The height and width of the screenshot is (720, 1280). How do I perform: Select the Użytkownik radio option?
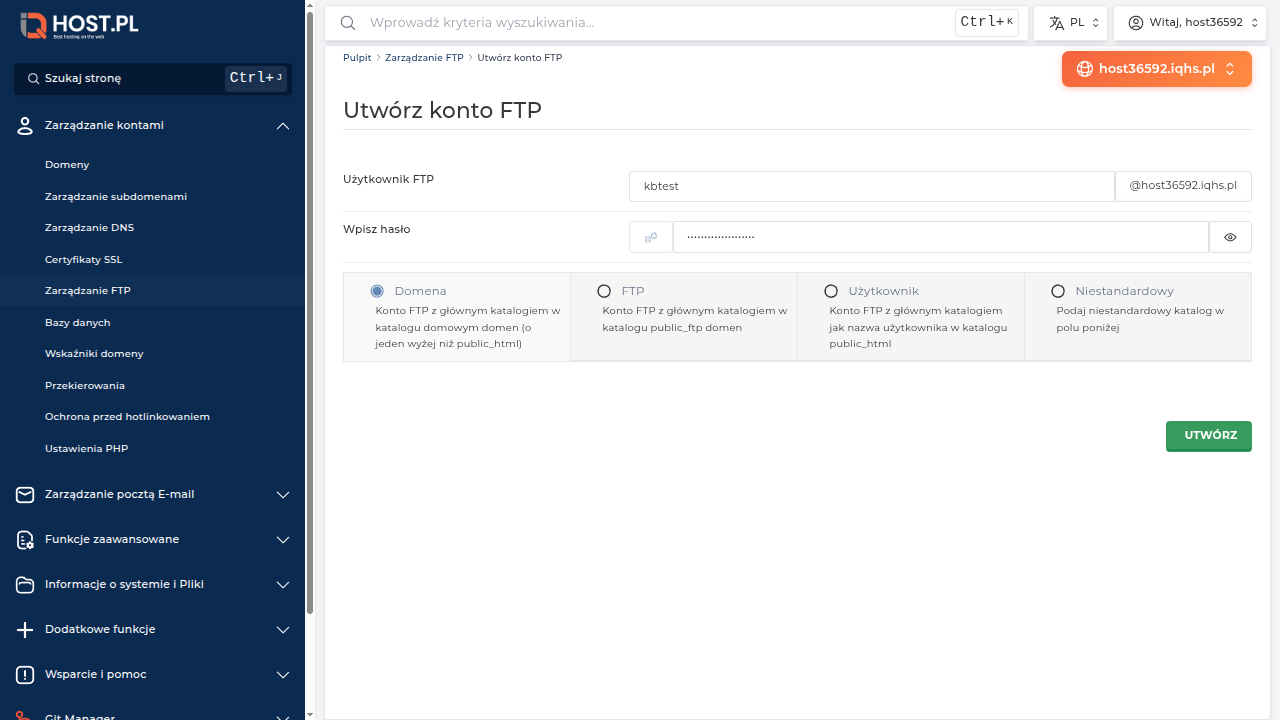831,291
